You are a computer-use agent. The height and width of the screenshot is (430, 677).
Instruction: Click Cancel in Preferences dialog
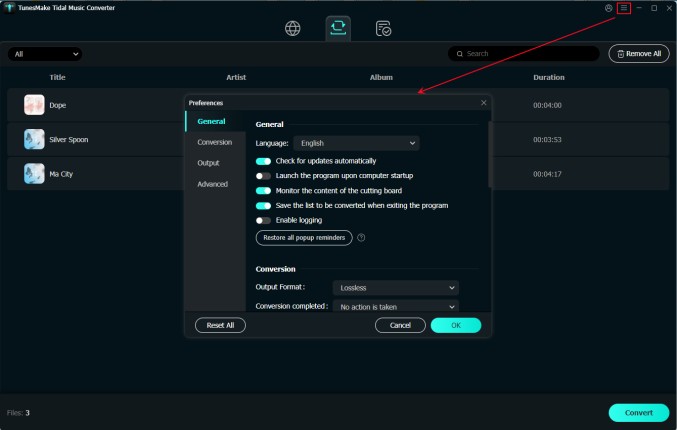(400, 325)
